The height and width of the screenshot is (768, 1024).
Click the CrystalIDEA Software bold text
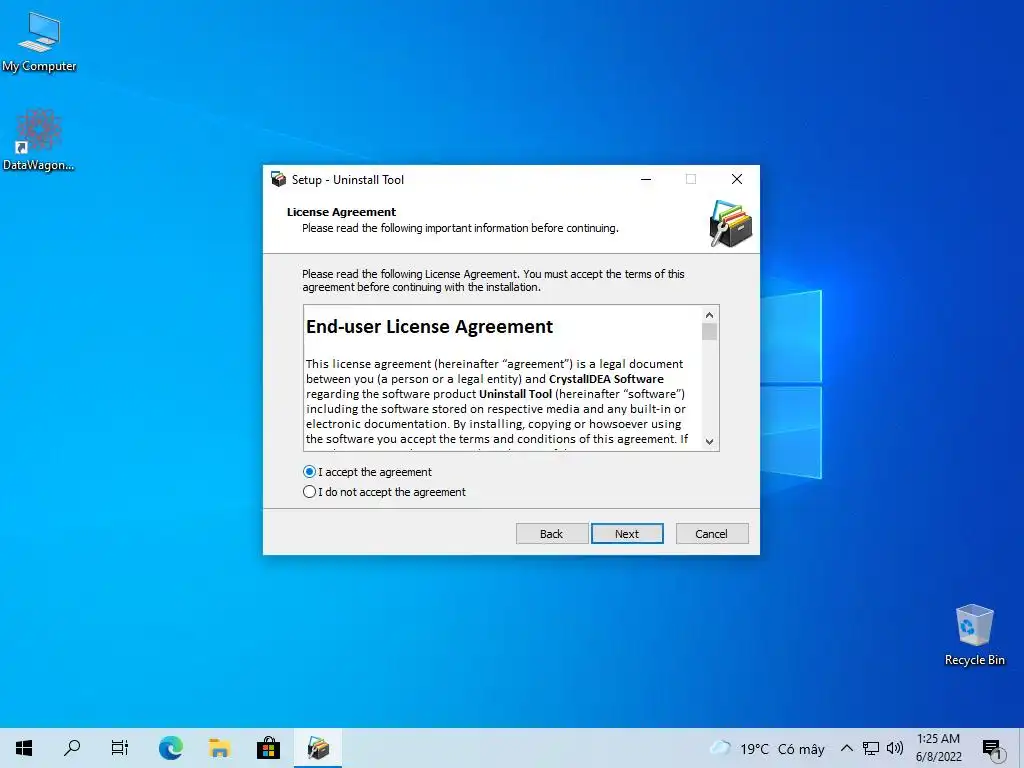[x=606, y=379]
